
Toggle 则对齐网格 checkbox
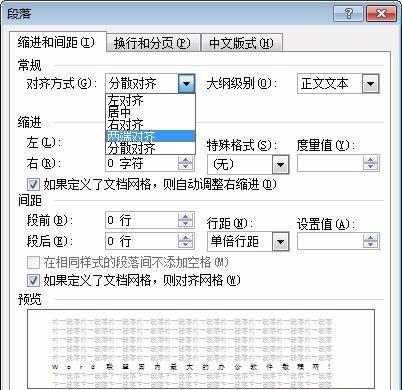33,280
